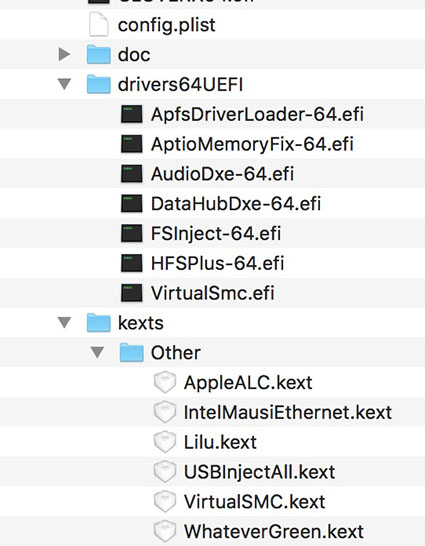Click the AppleALC.kext shield icon
Image resolution: width=425 pixels, height=546 pixels.
(x=165, y=382)
